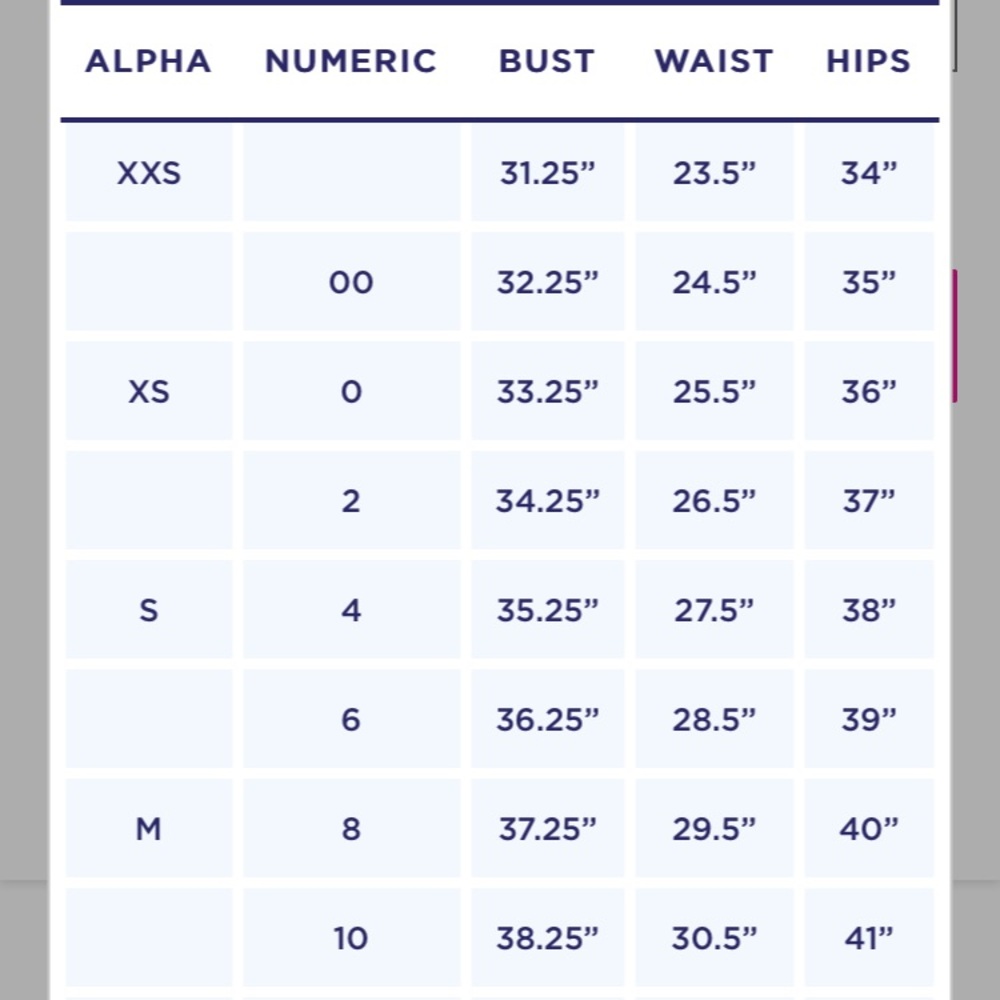Click the 39" hips measurement
1000x1000 pixels.
[x=868, y=719]
